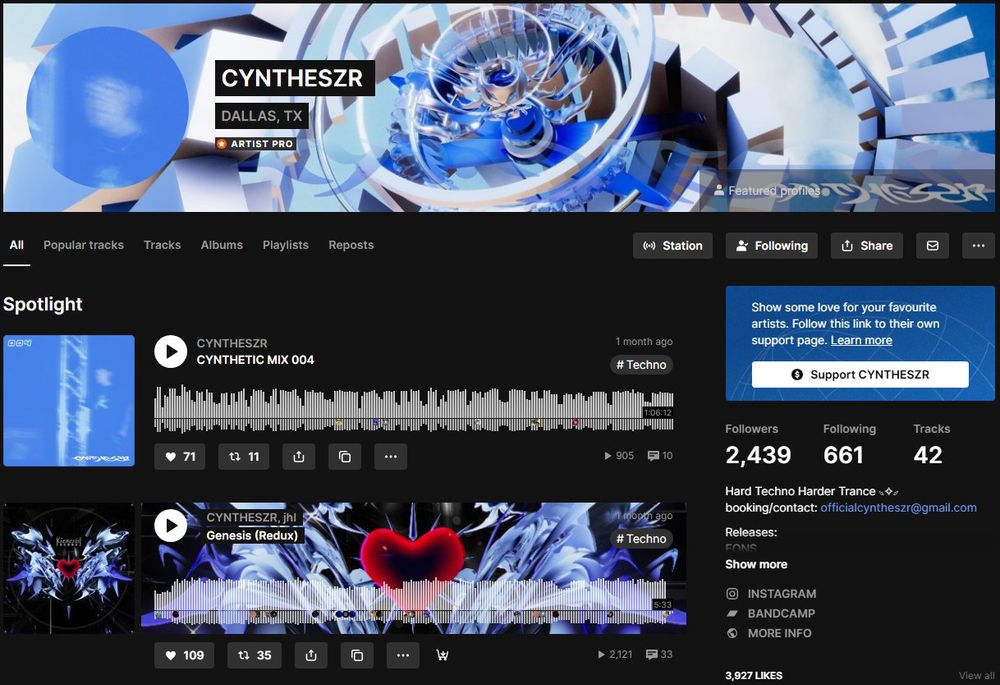Image resolution: width=1000 pixels, height=685 pixels.
Task: Play the Genesis (Redux) track
Action: click(x=171, y=526)
